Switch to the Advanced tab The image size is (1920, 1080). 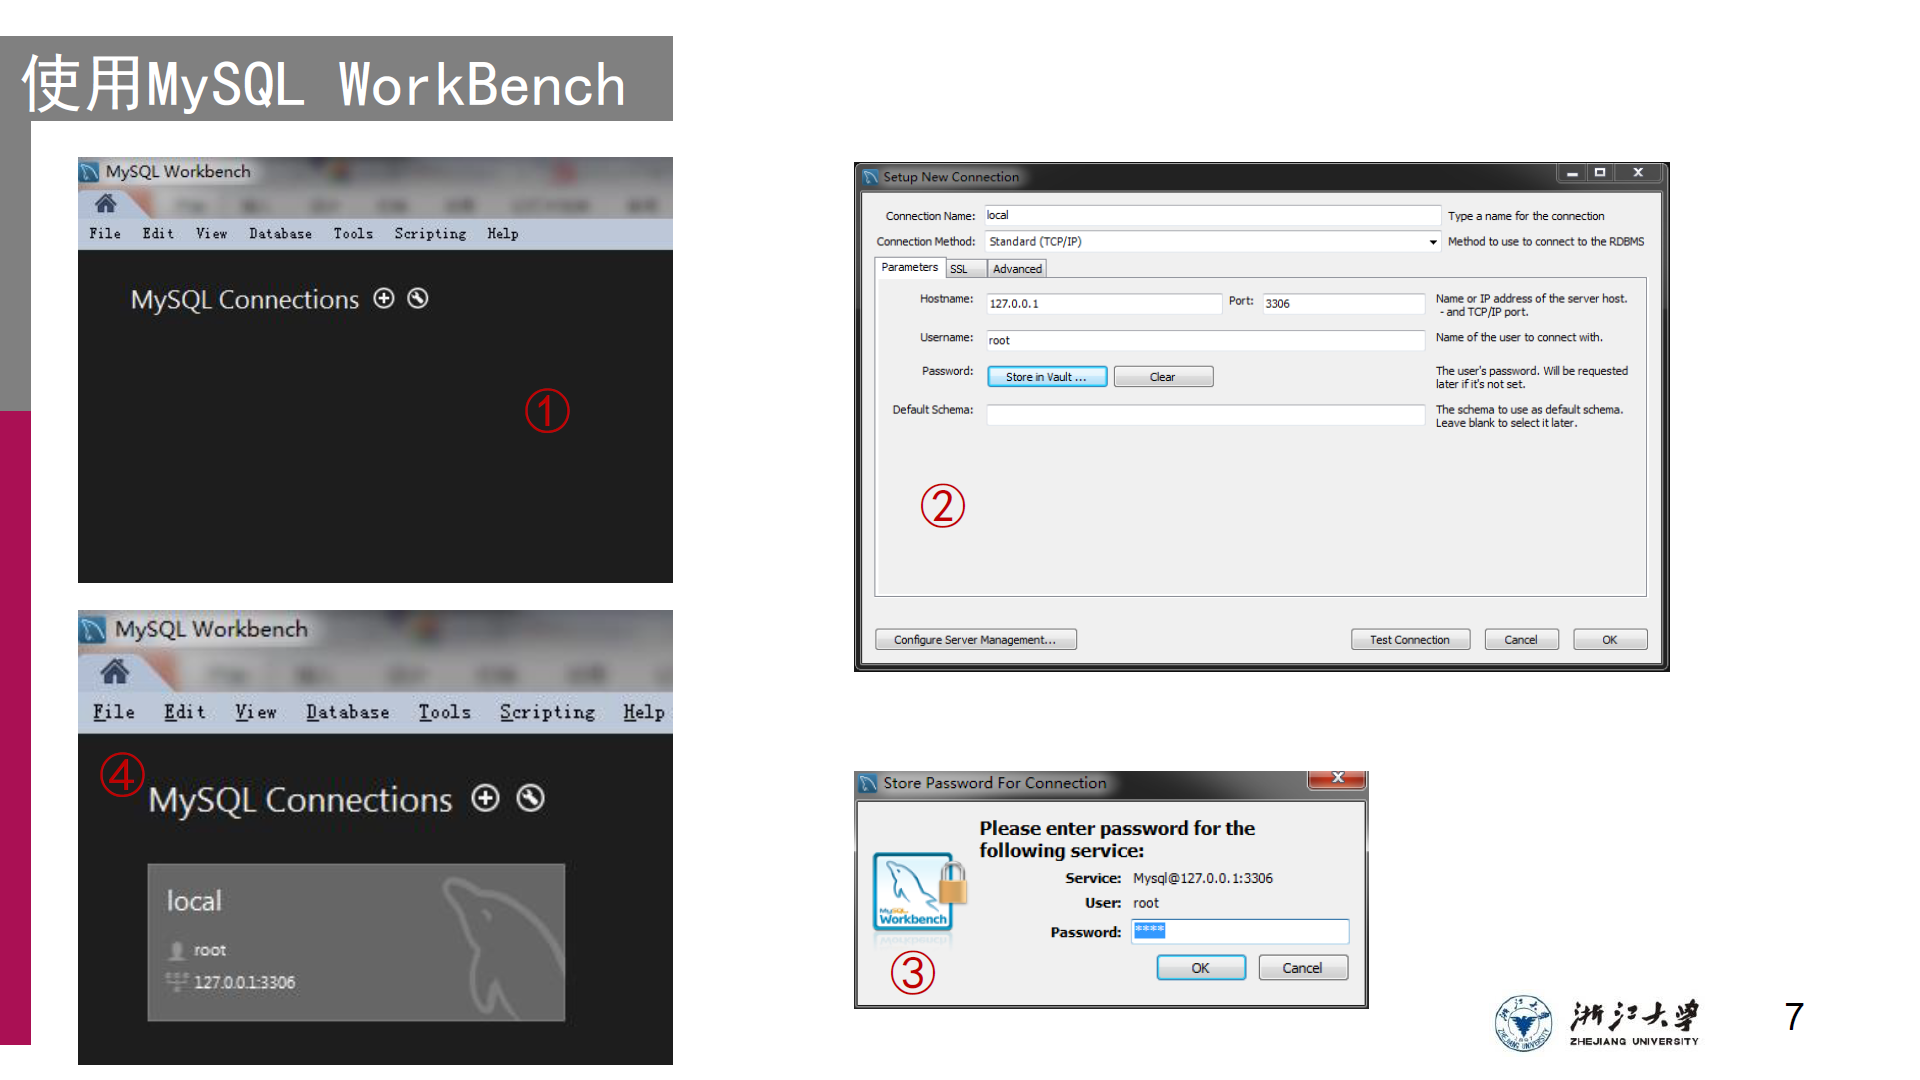(1017, 269)
